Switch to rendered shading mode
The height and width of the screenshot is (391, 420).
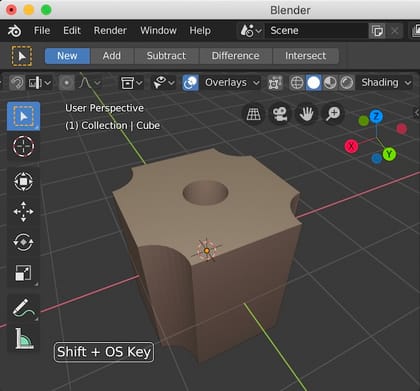point(347,83)
